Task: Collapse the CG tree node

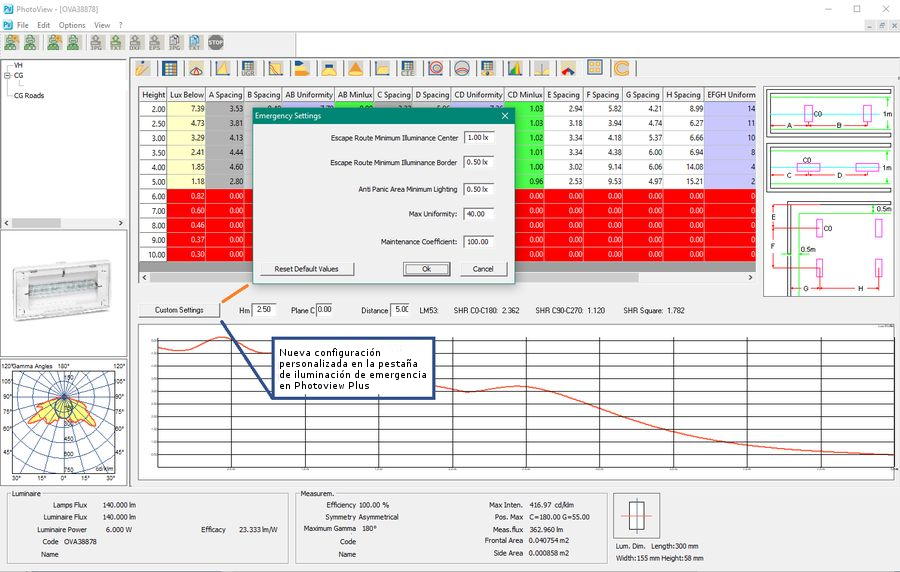Action: click(7, 75)
